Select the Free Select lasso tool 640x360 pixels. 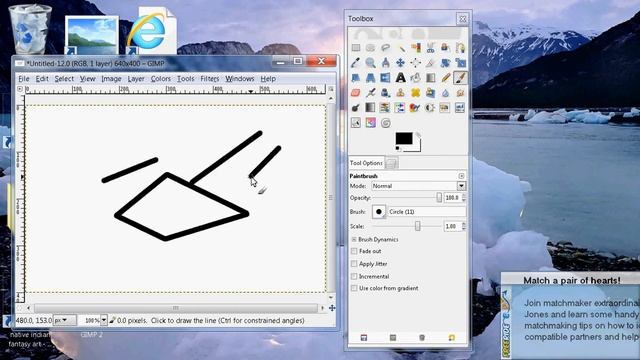click(385, 48)
